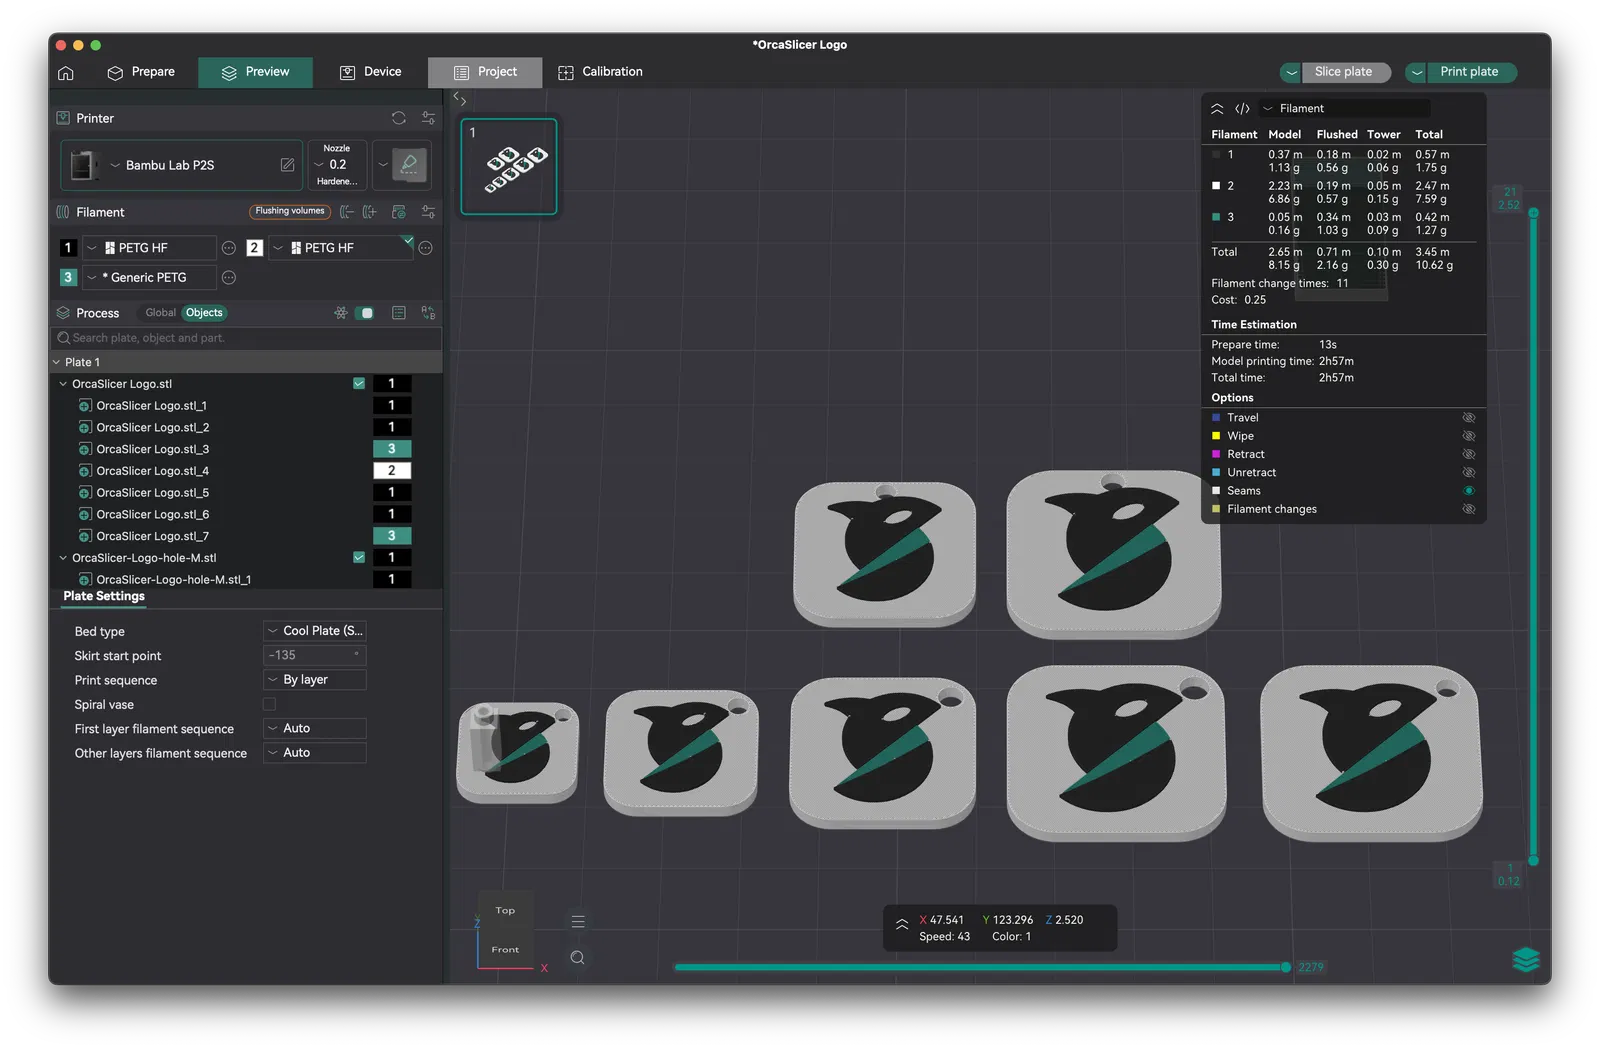
Task: Open more options for filament 2
Action: coord(425,248)
